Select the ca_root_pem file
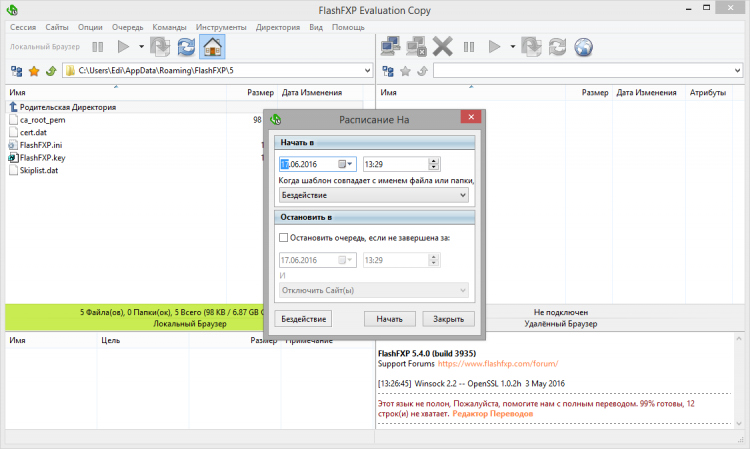The width and height of the screenshot is (750, 449). coord(43,120)
